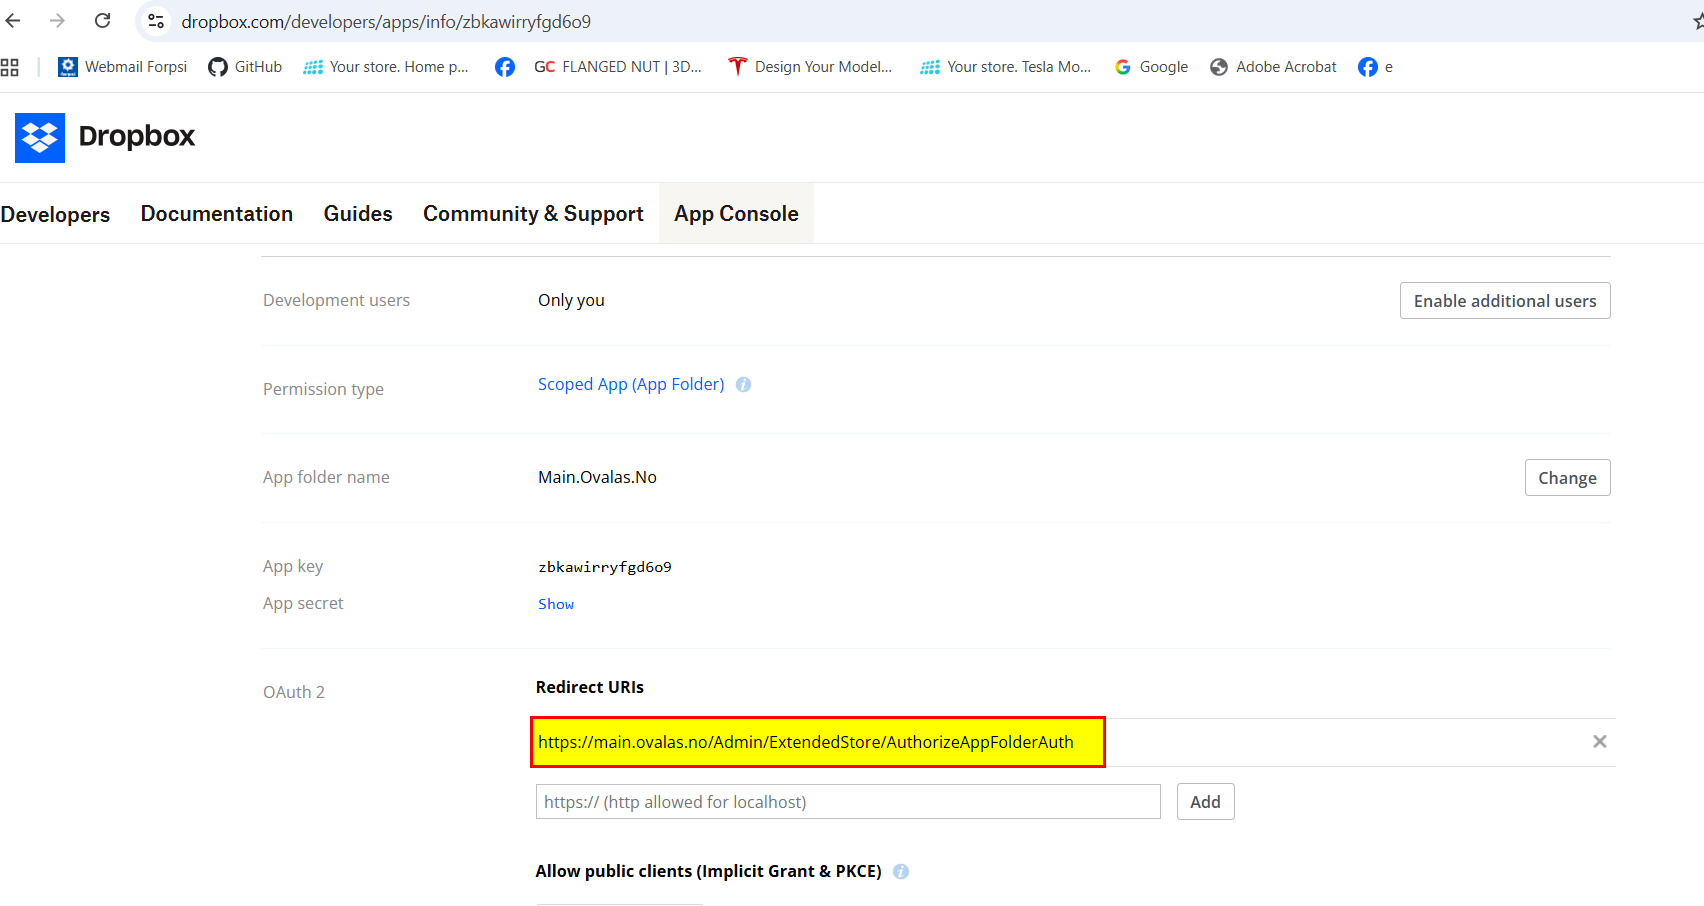Click Allow public clients heading text
This screenshot has width=1704, height=906.
click(x=708, y=871)
